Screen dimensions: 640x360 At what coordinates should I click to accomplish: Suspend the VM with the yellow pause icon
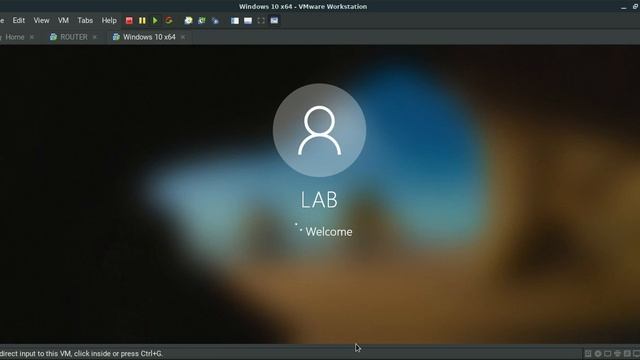tap(142, 20)
